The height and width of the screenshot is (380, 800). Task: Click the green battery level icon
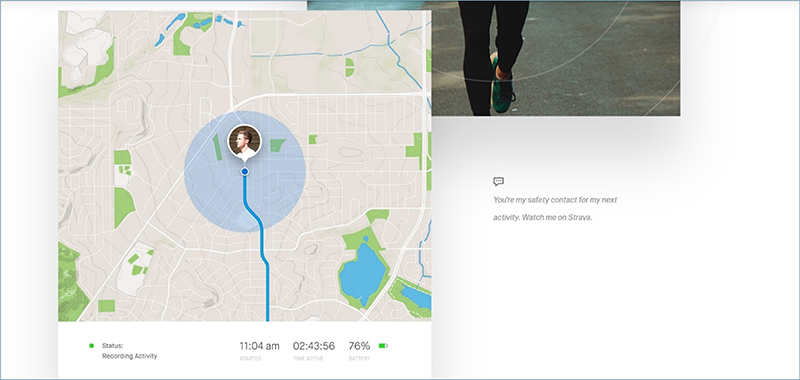[383, 346]
